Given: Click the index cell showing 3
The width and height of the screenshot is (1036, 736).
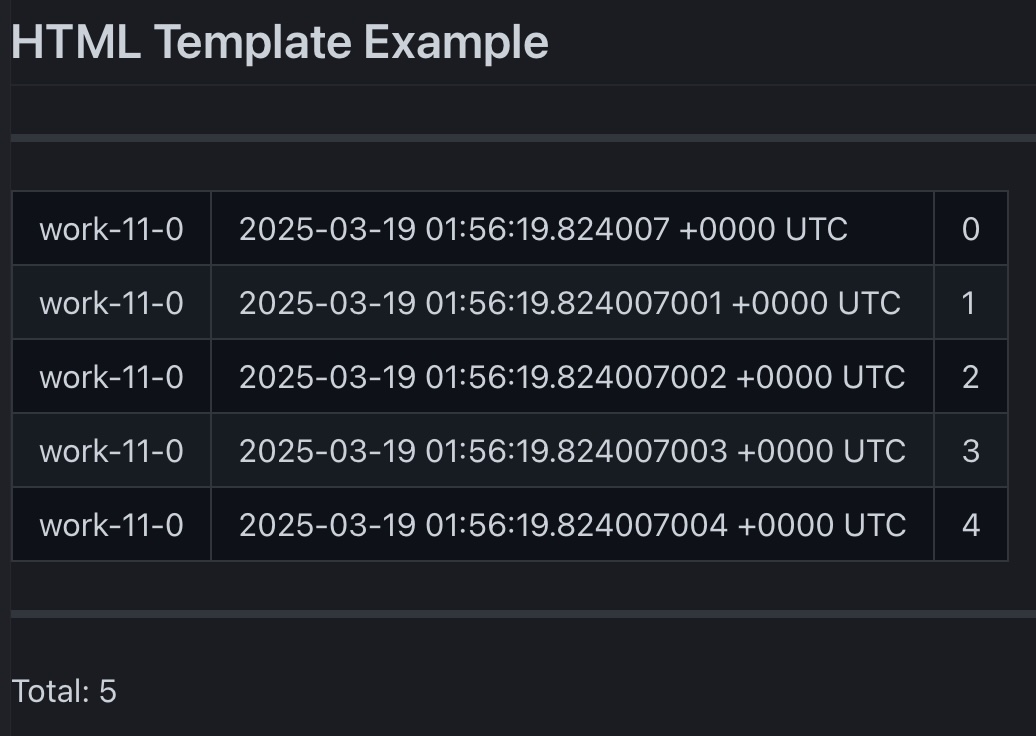Looking at the screenshot, I should [x=970, y=451].
